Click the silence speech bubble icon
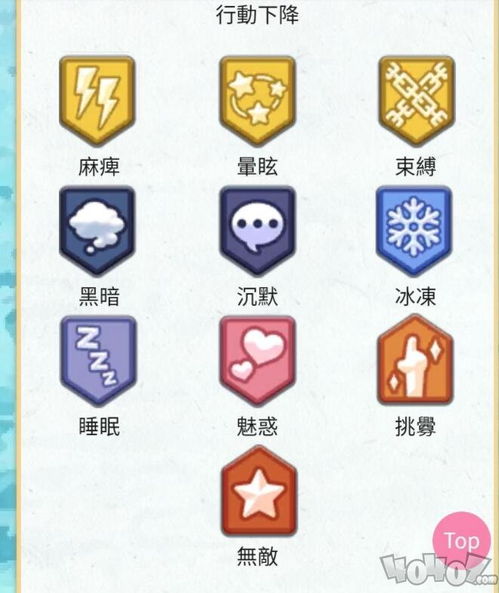 click(x=258, y=231)
